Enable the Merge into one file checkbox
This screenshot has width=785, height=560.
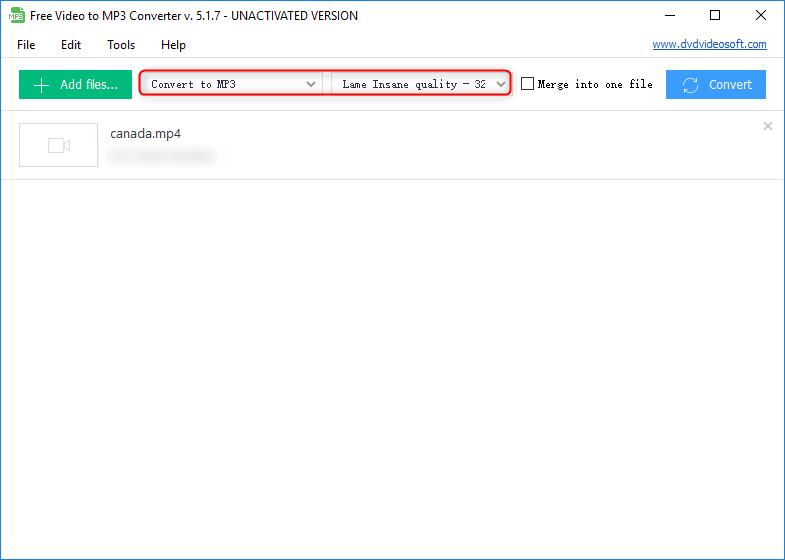point(528,85)
